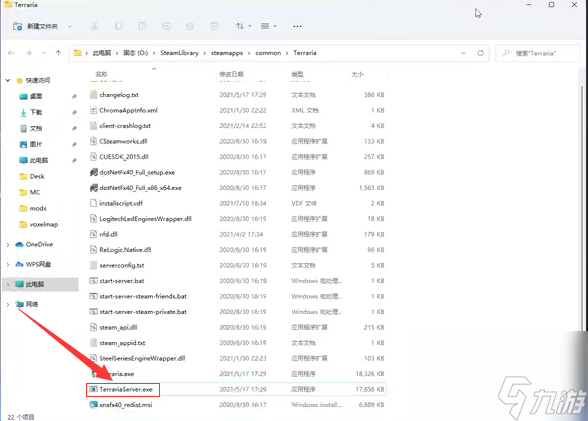The image size is (588, 421).
Task: Select the CSteamworks.dll file icon
Action: (x=93, y=141)
